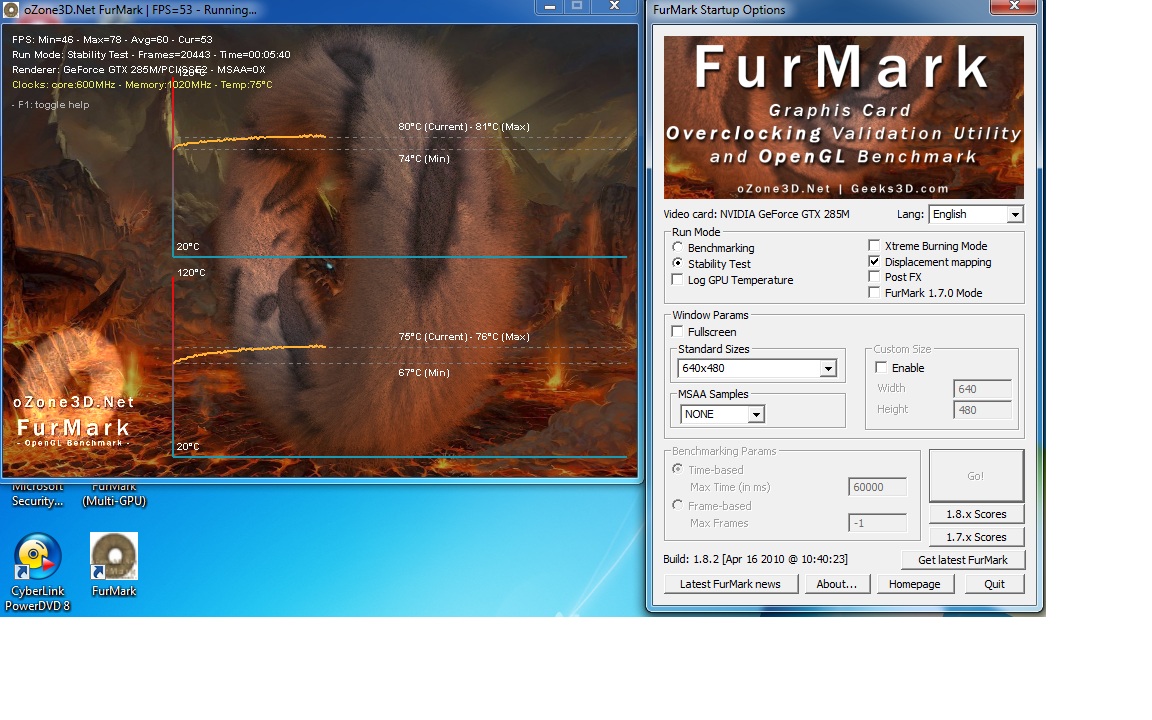Click the Clocks core/memory/temp line
The width and height of the screenshot is (1152, 720).
(142, 84)
